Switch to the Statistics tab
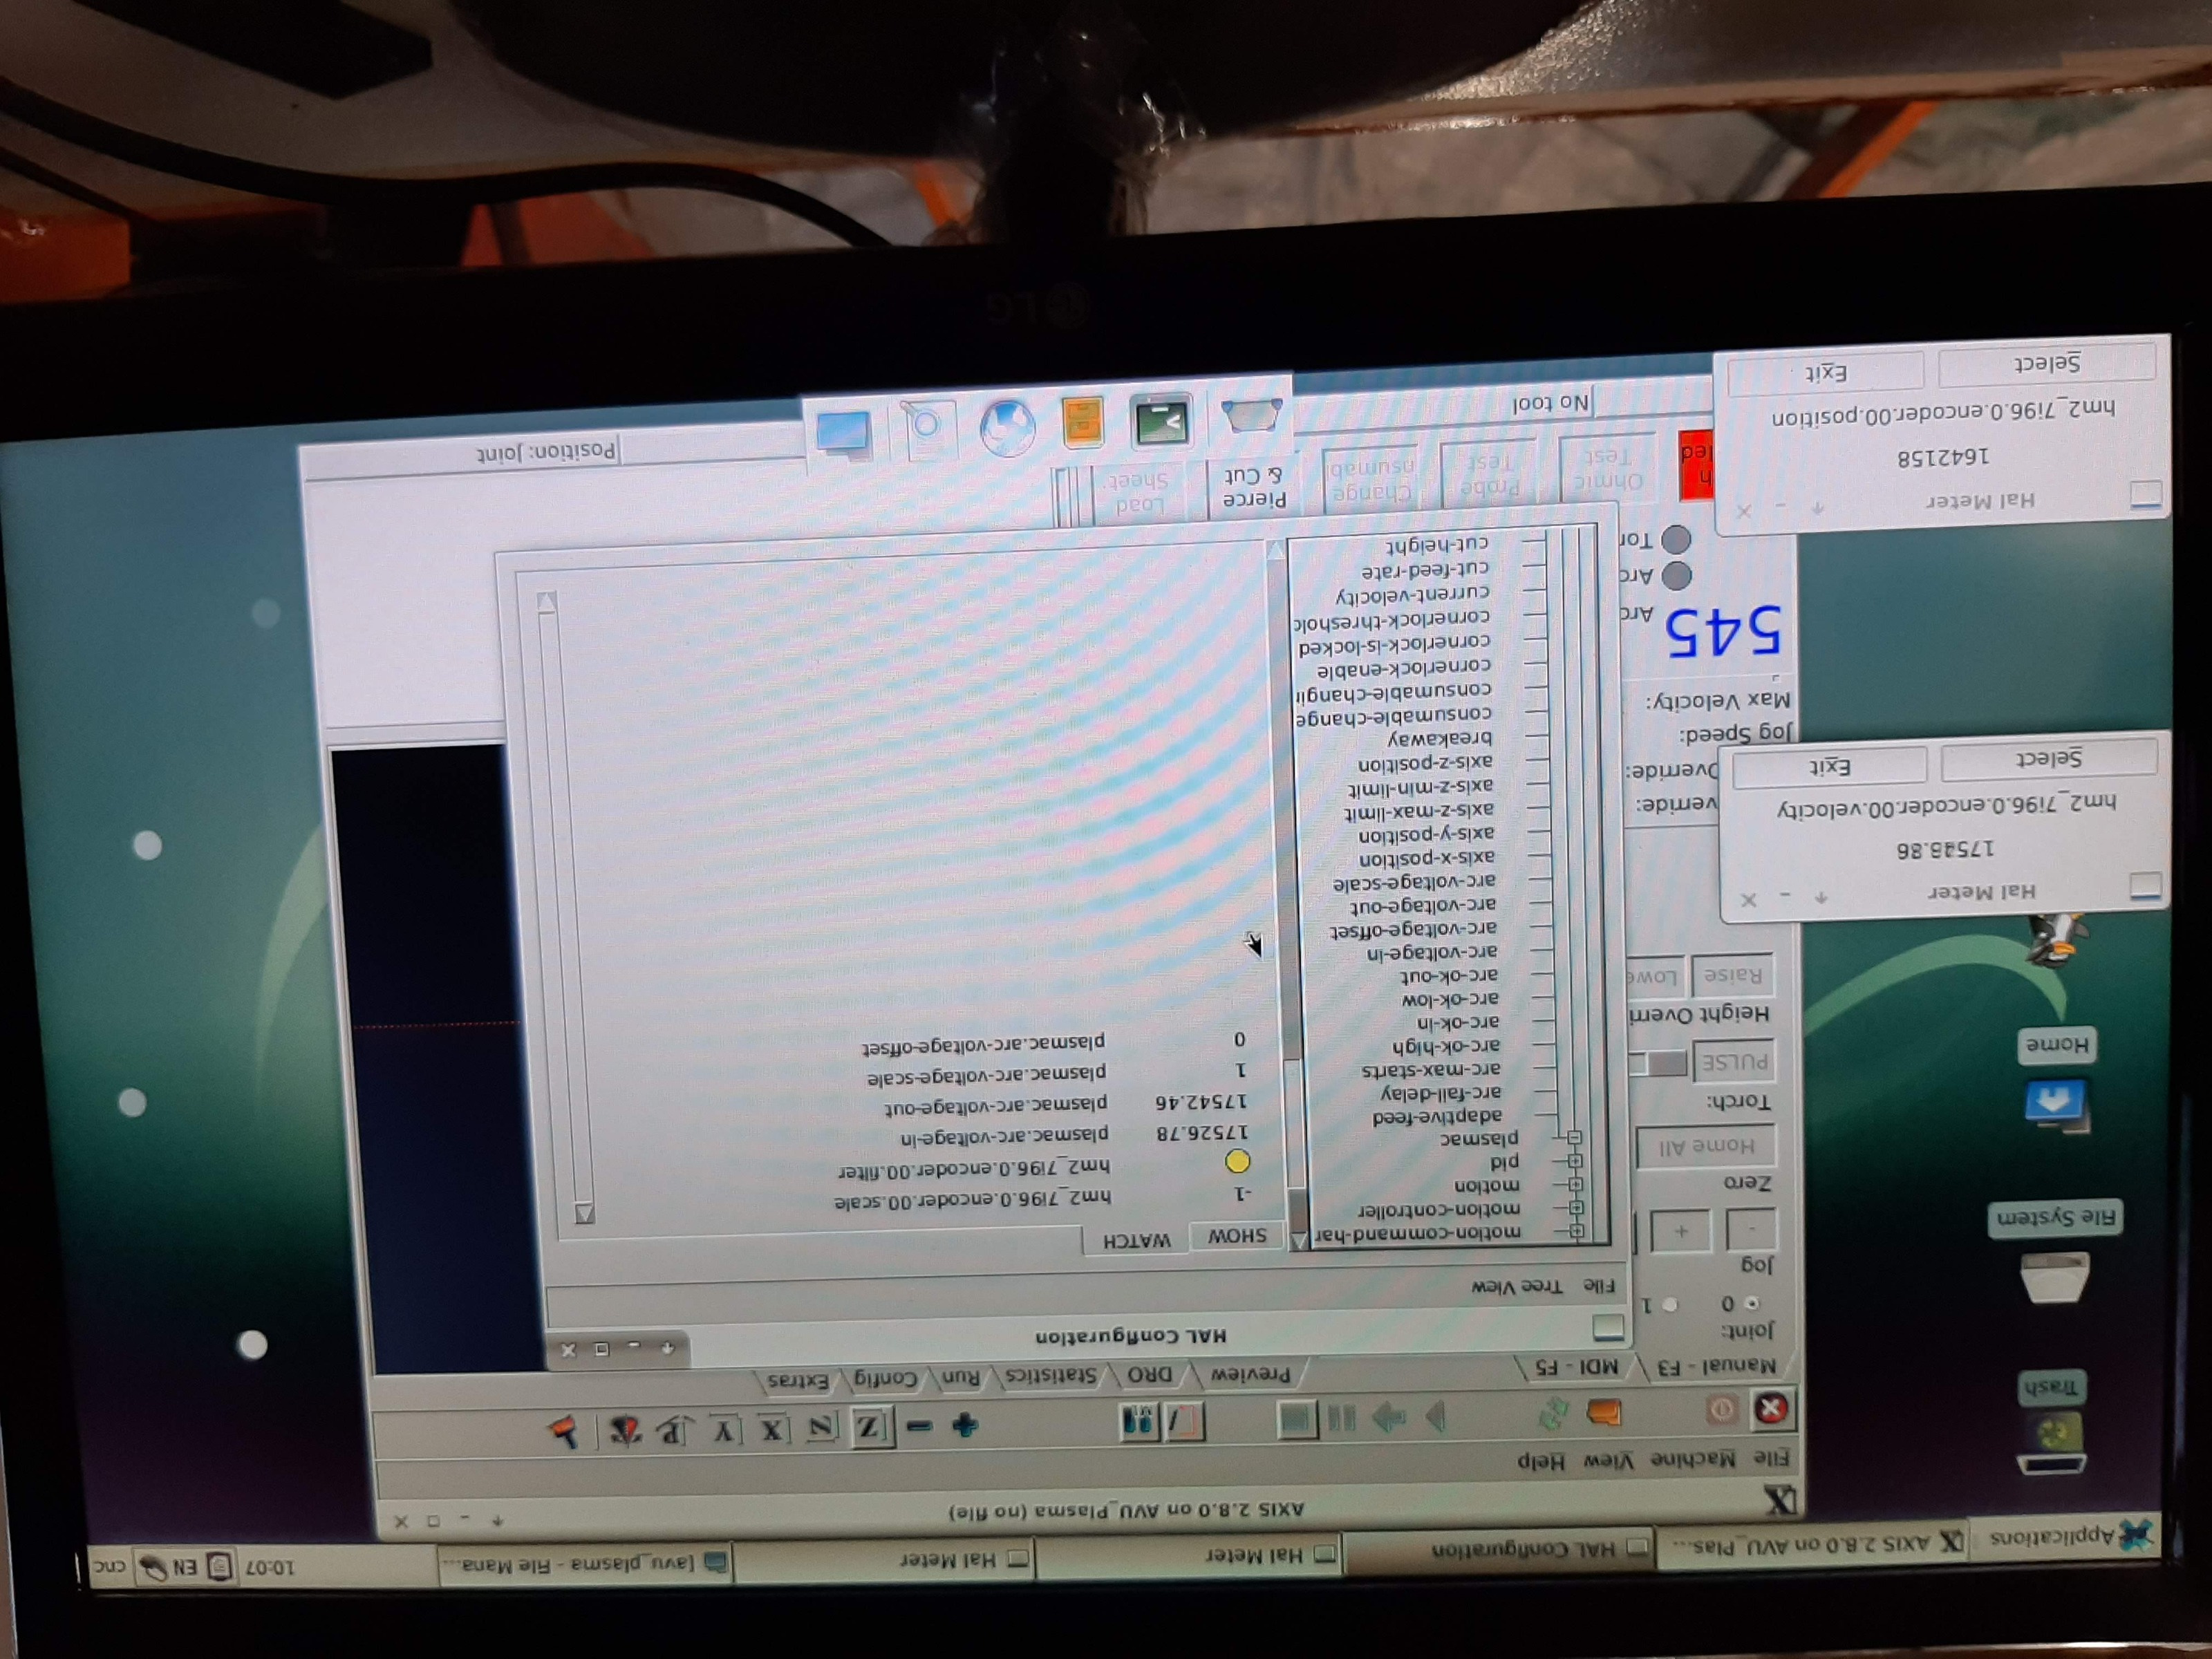Screen dimensions: 2212x1659 (1050, 1376)
